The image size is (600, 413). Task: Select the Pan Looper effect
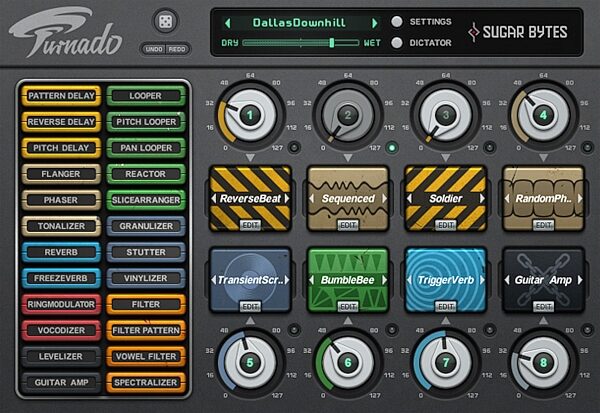click(146, 148)
